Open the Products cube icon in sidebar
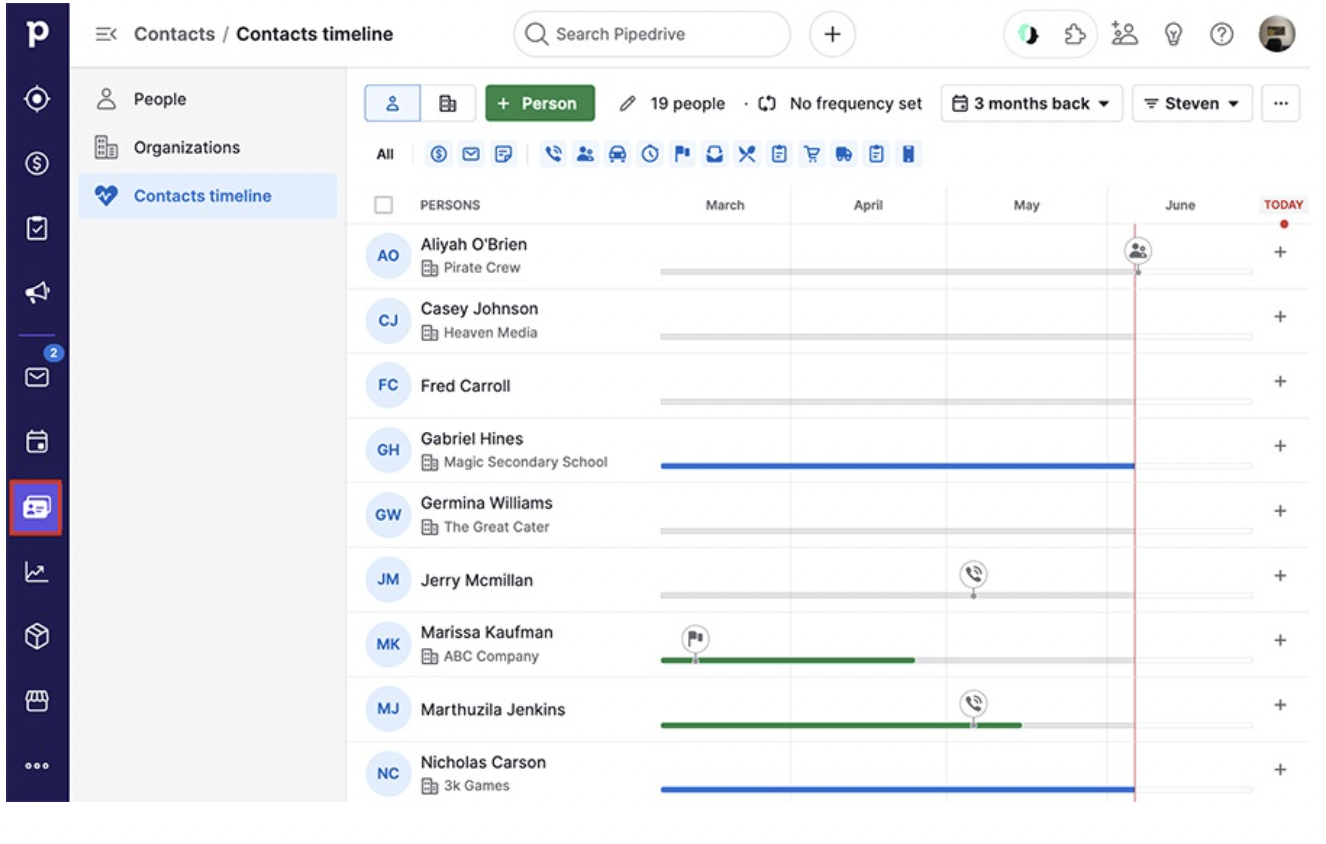This screenshot has height=844, width=1326. [x=37, y=637]
